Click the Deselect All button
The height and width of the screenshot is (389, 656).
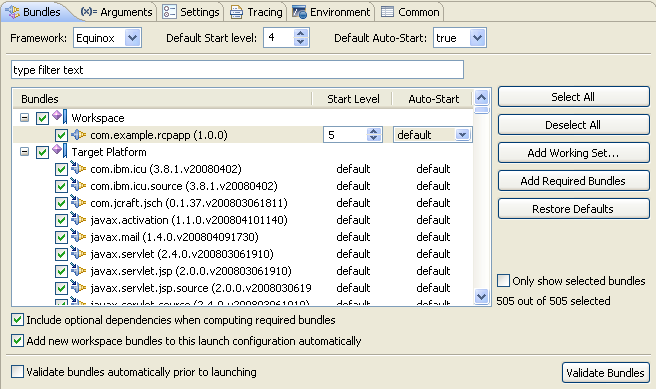tap(573, 125)
